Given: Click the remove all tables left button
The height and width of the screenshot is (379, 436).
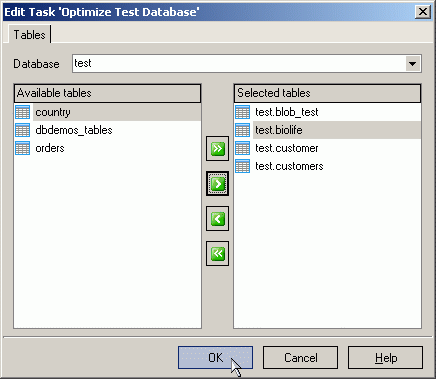Looking at the screenshot, I should 217,254.
